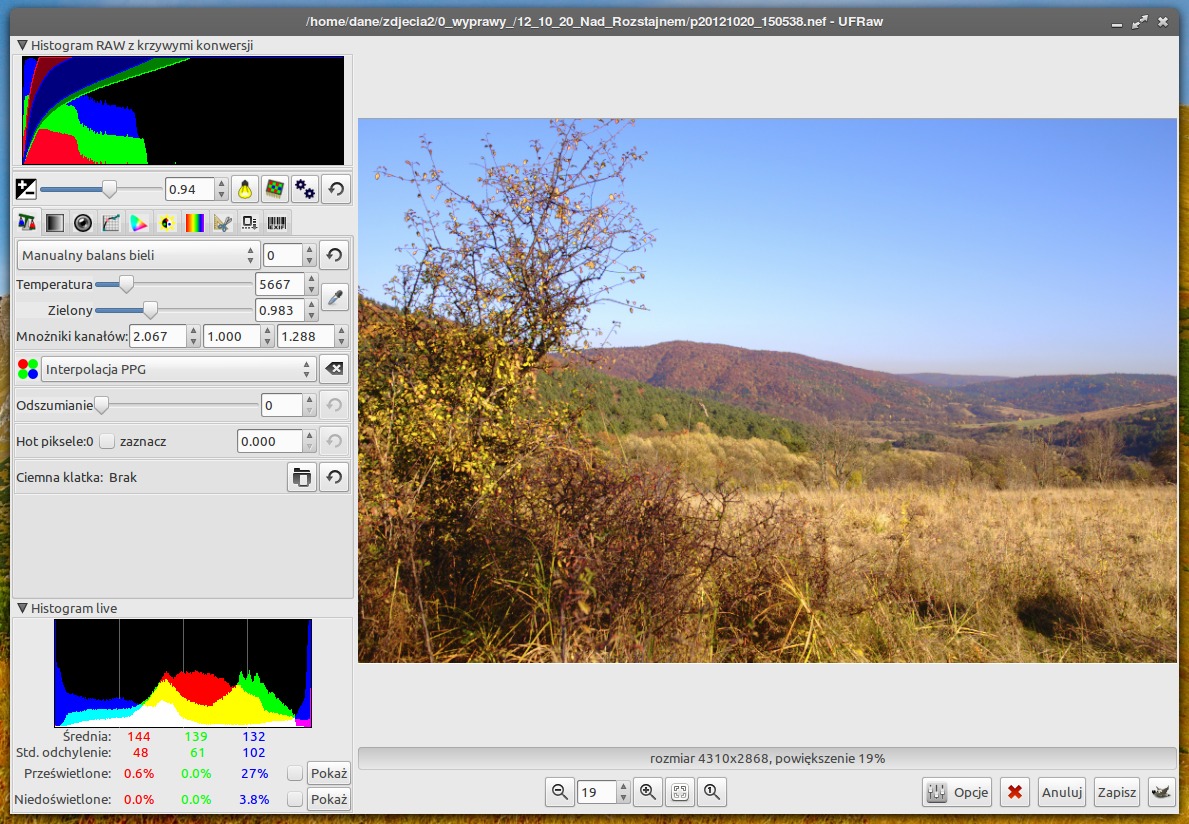
Task: Toggle auto exposure with the gears button
Action: [x=305, y=189]
